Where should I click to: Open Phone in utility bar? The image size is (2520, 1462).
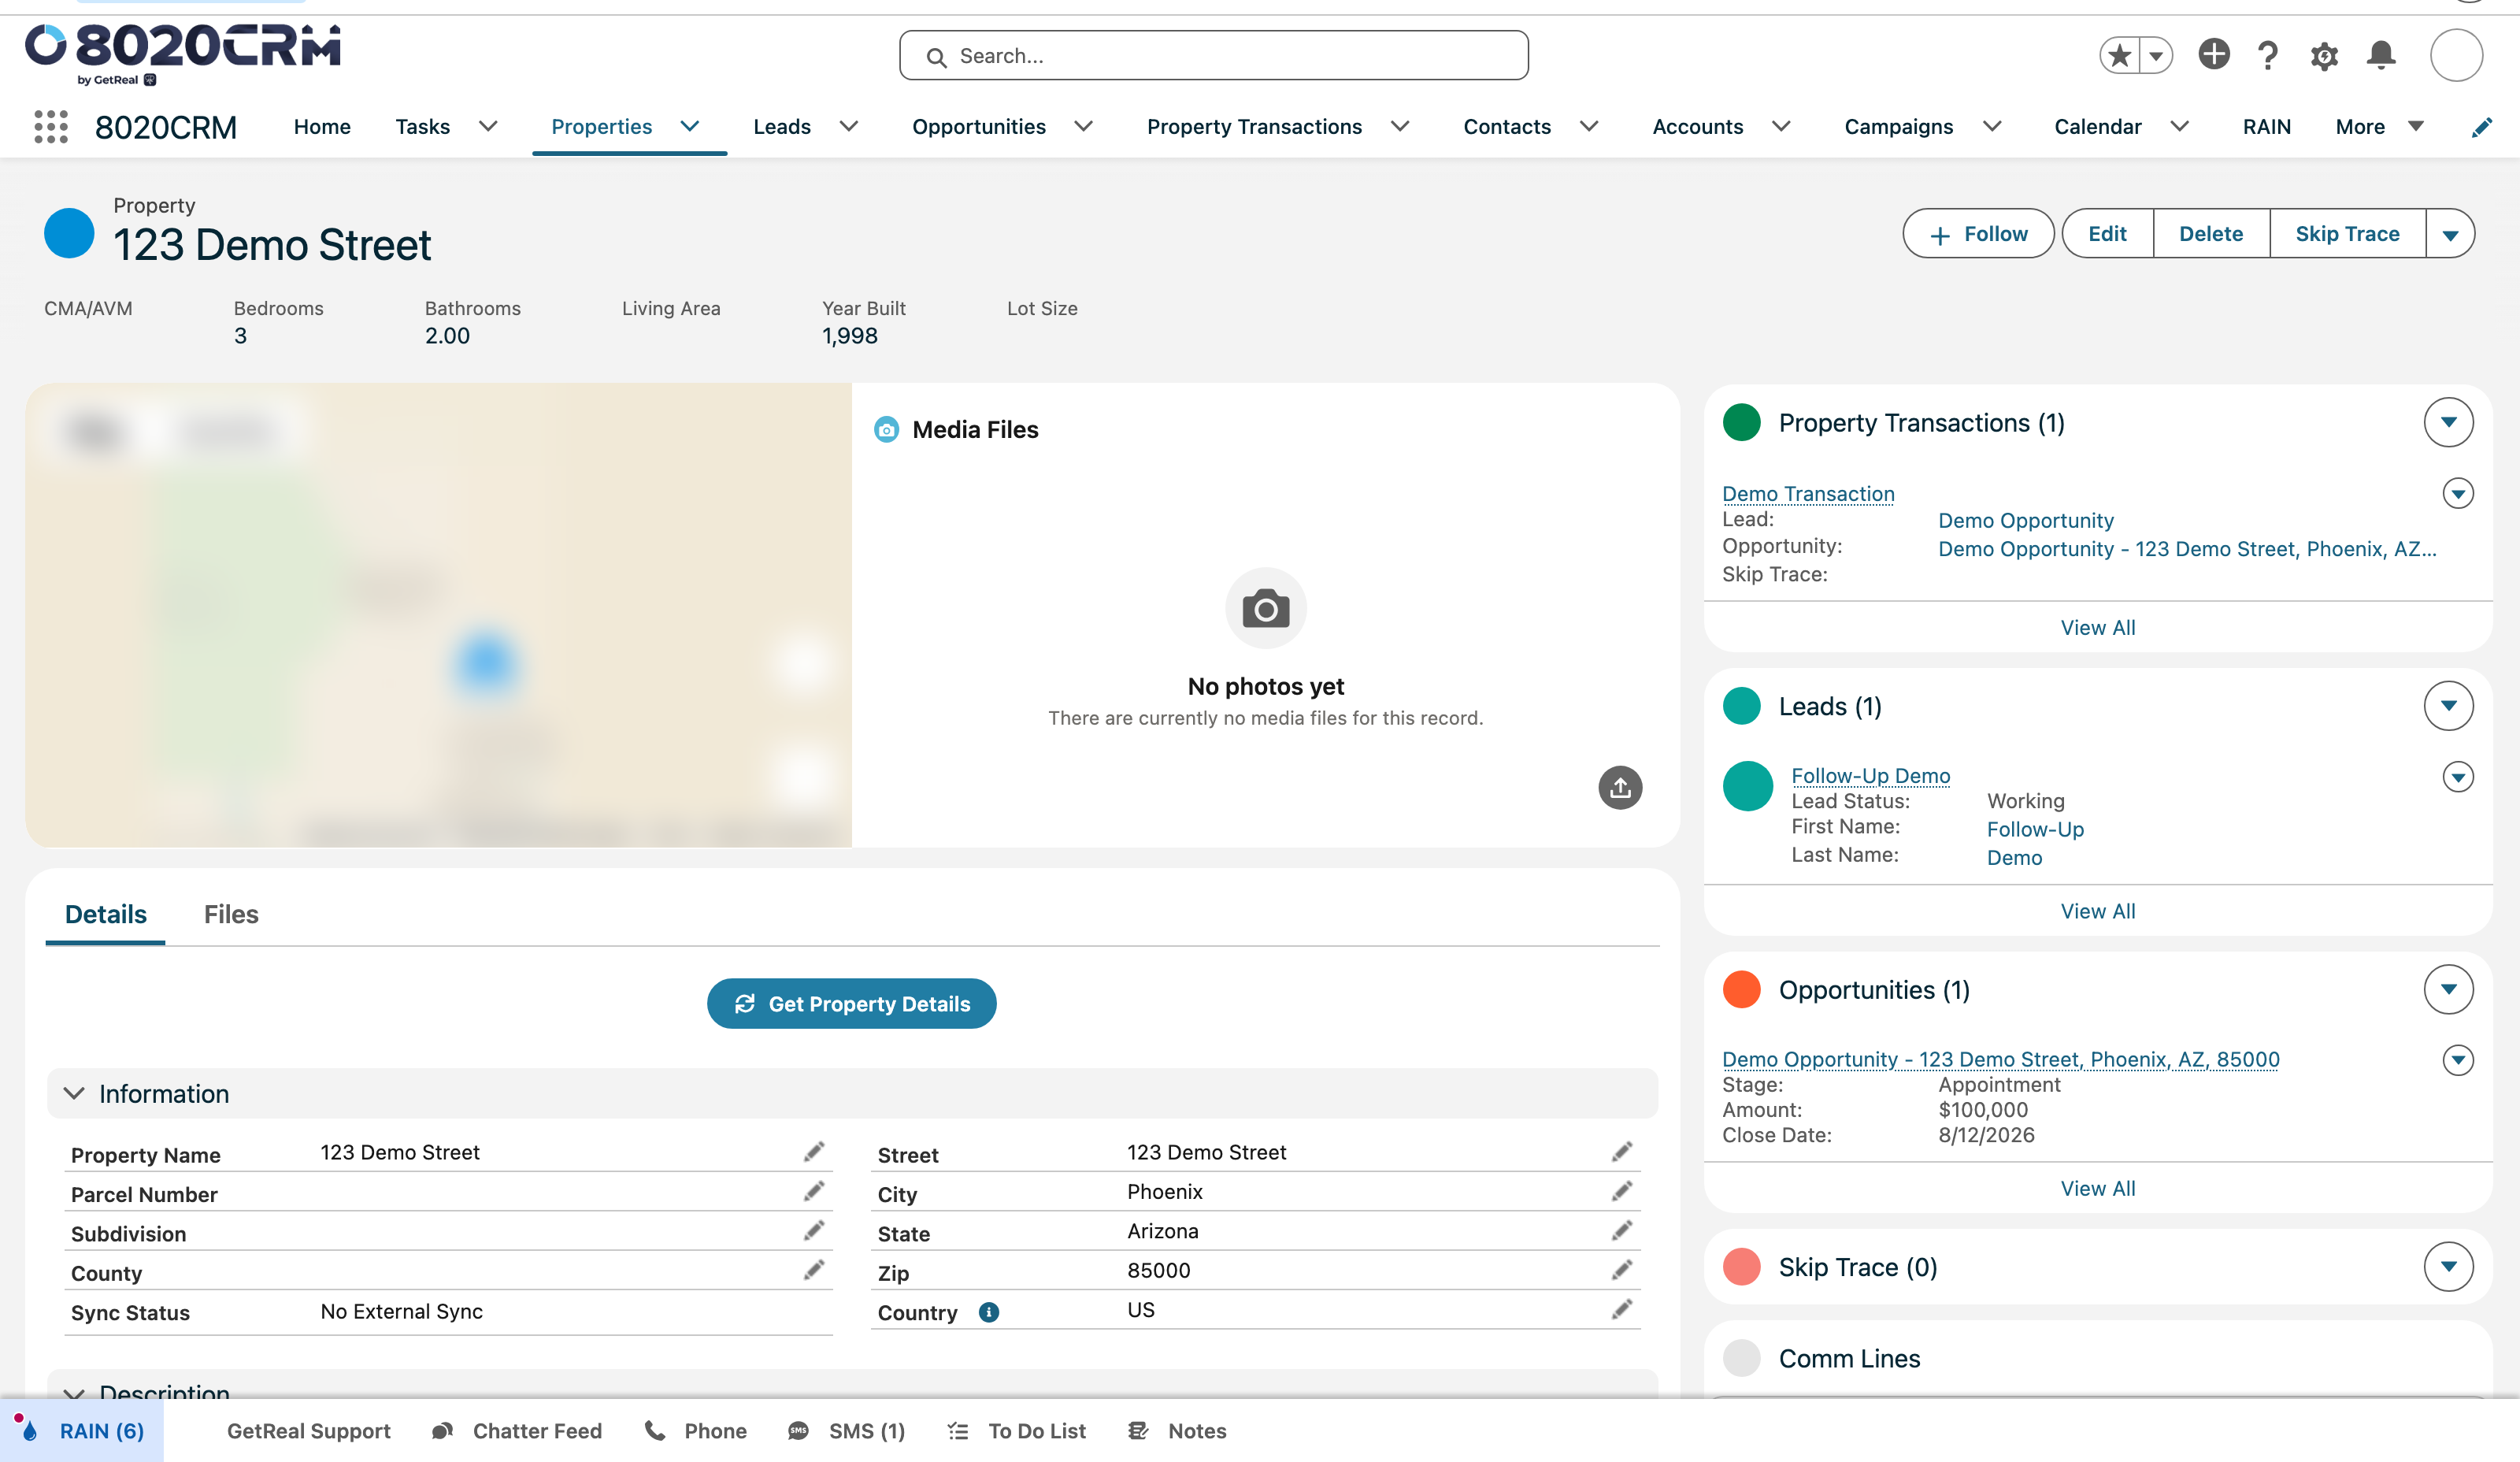pos(696,1431)
